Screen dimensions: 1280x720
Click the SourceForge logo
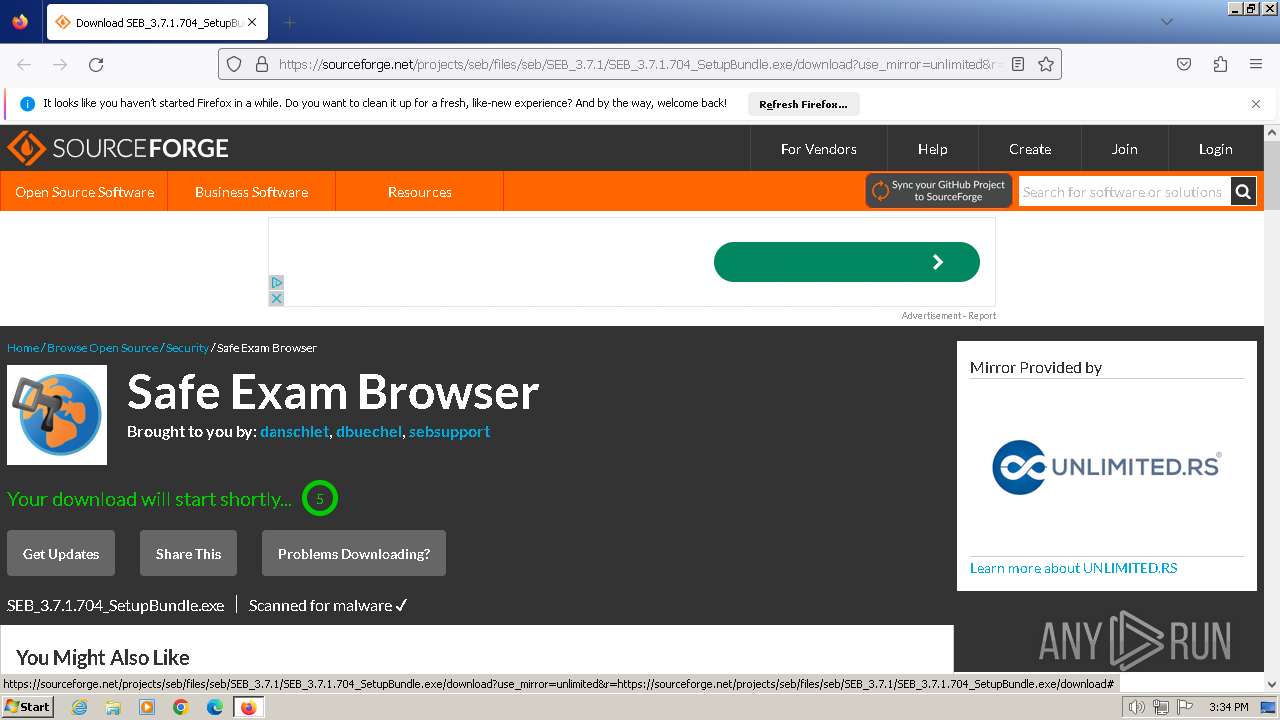[x=118, y=148]
